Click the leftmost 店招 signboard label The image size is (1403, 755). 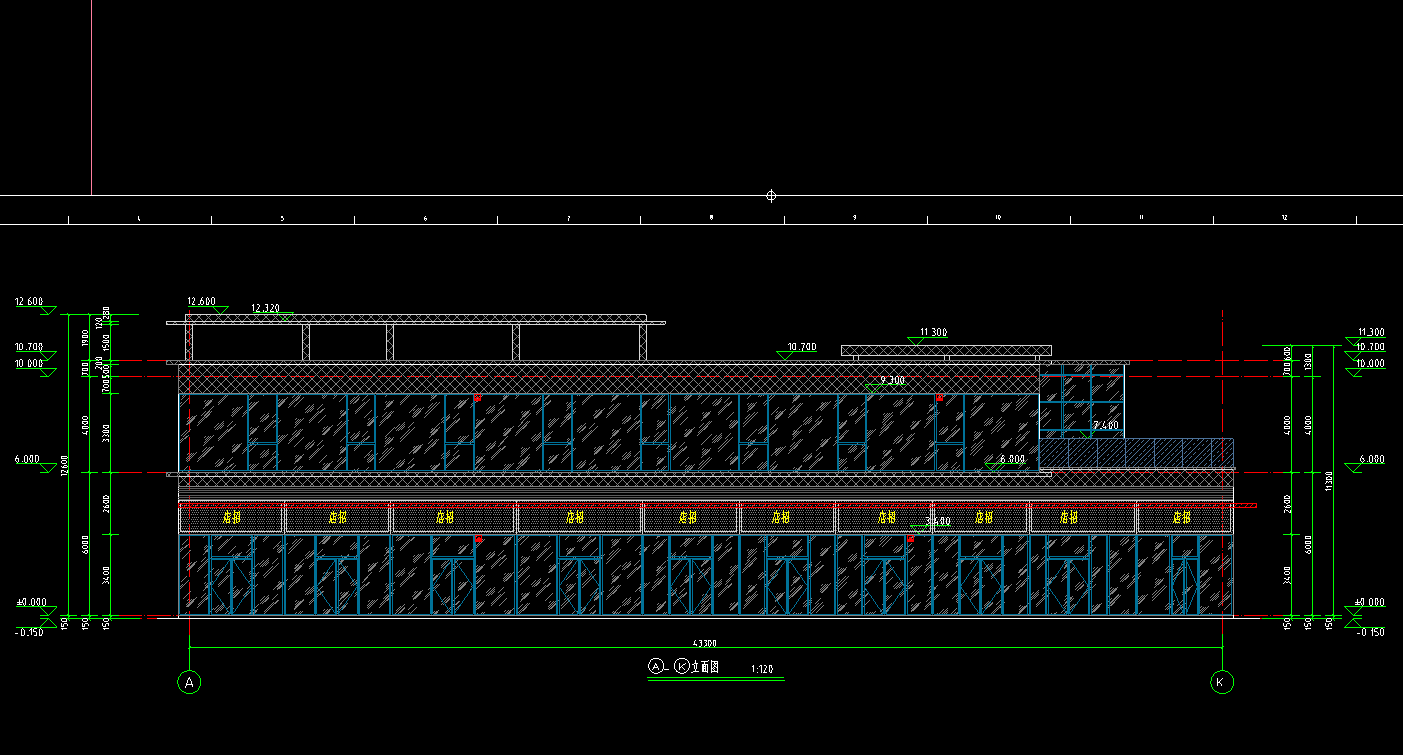coord(232,518)
